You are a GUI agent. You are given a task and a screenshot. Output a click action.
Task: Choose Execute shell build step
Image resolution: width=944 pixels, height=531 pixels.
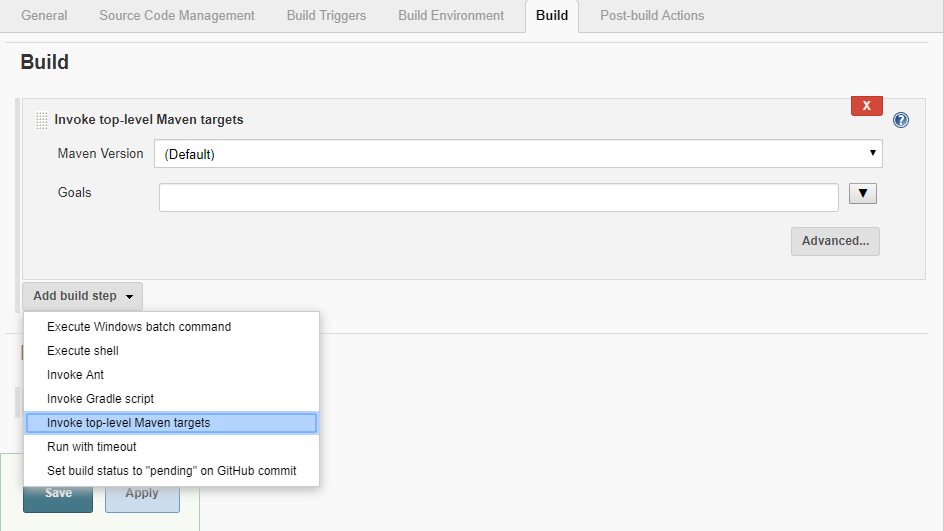pos(83,351)
